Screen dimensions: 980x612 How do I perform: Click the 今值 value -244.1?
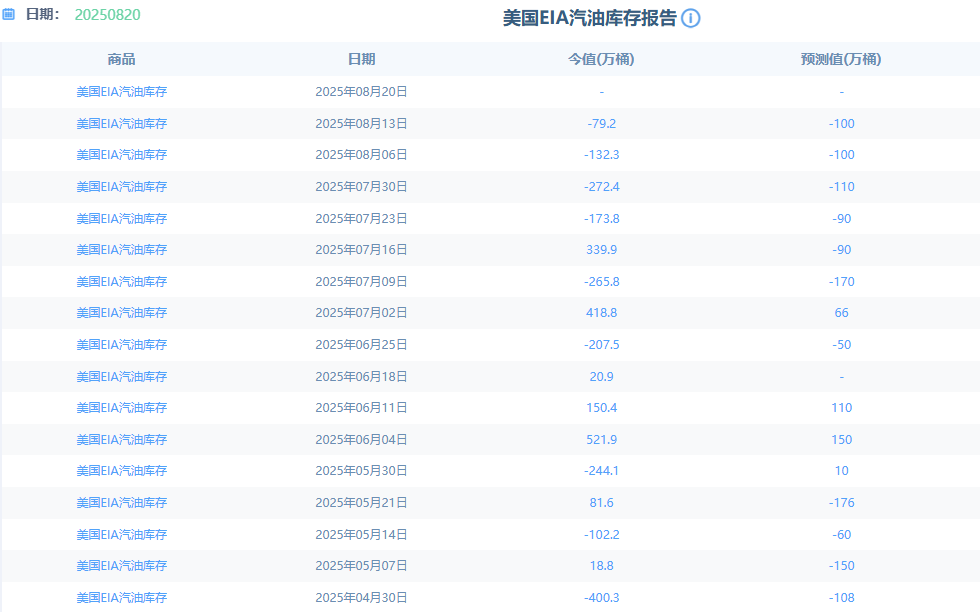[602, 471]
